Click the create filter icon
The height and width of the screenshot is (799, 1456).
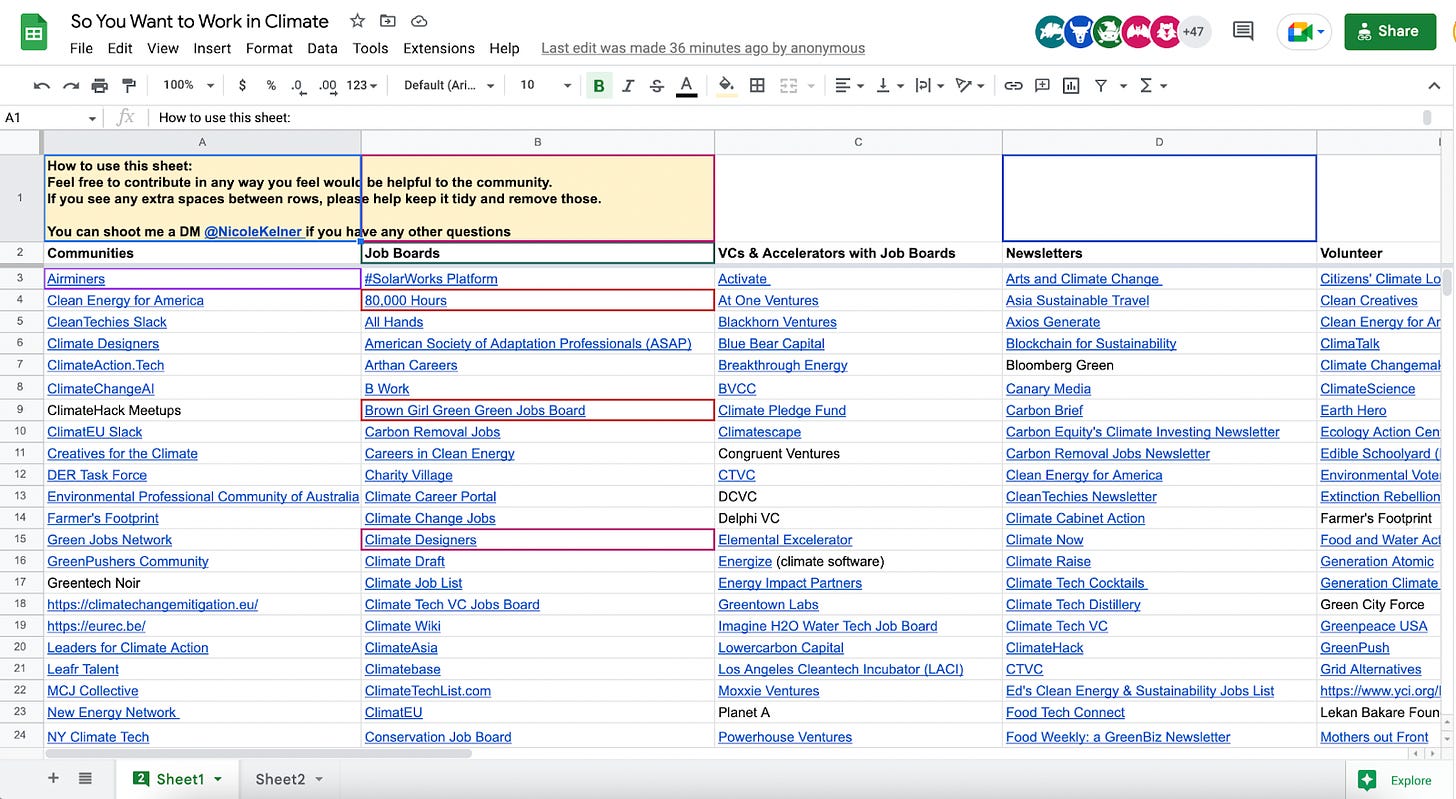tap(1100, 86)
